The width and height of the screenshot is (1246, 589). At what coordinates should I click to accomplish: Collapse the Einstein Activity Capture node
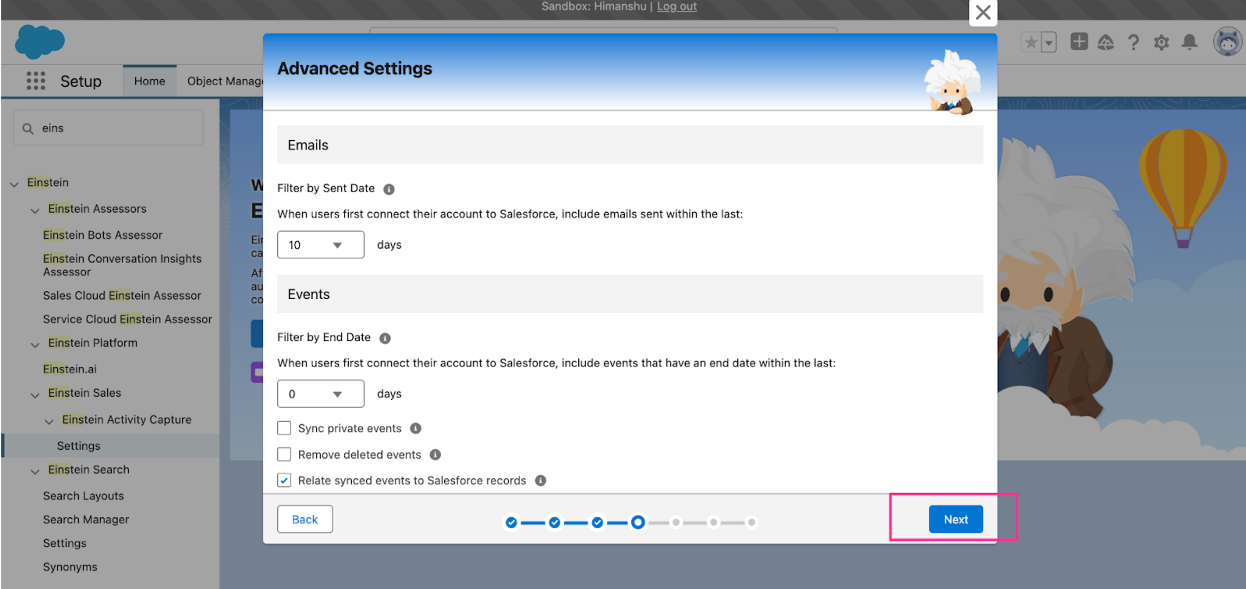(x=50, y=421)
